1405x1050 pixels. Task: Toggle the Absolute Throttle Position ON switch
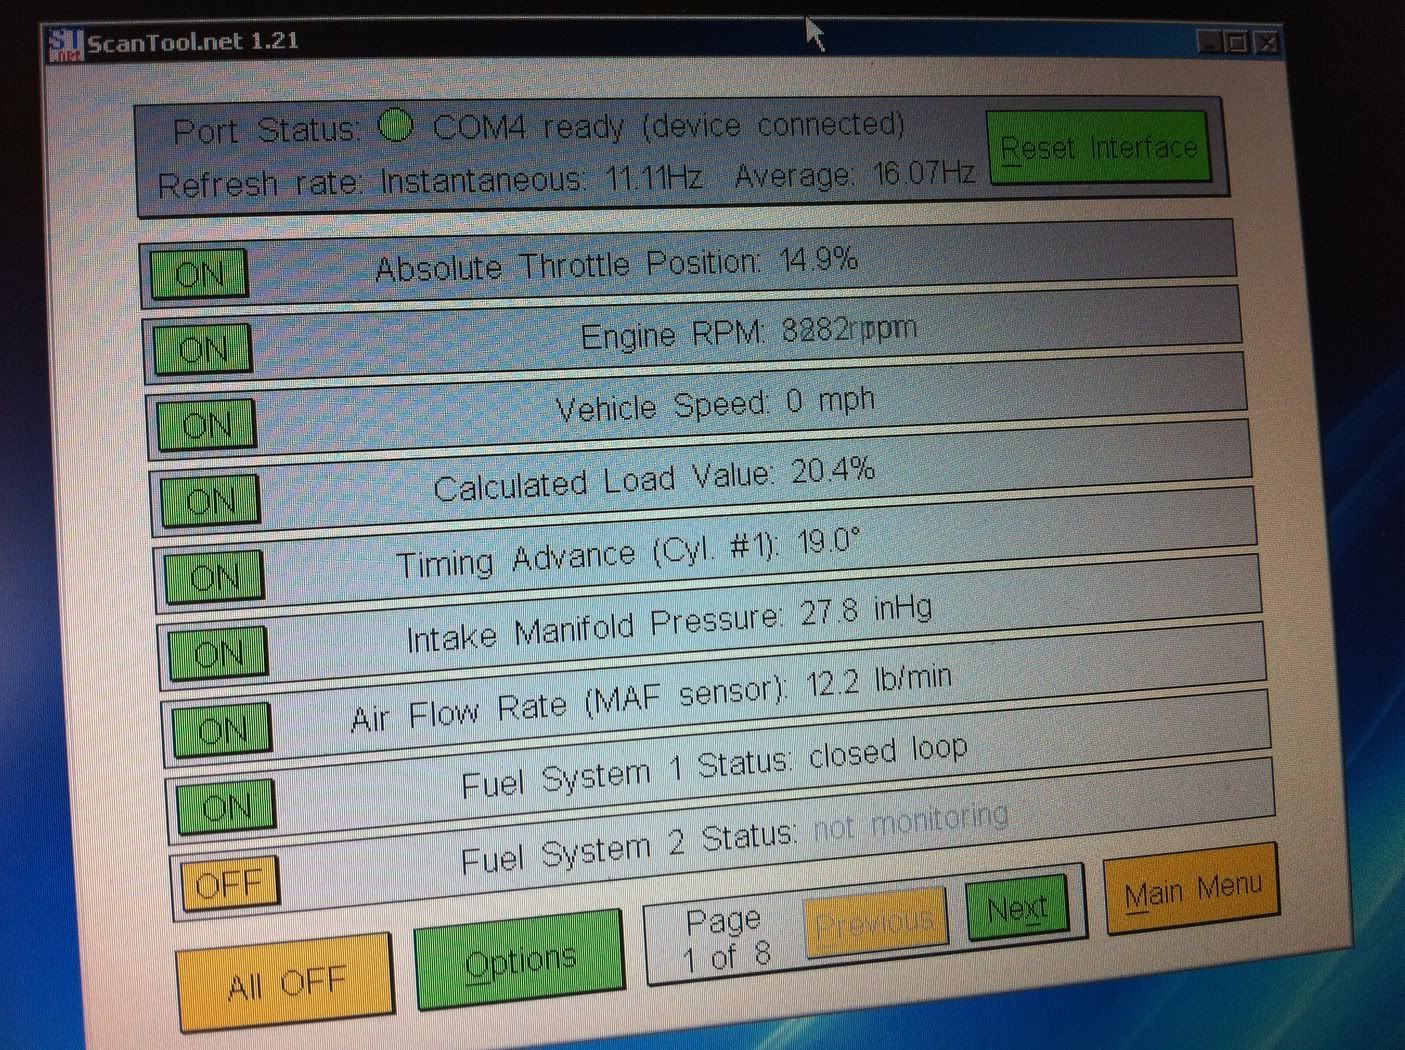click(199, 274)
